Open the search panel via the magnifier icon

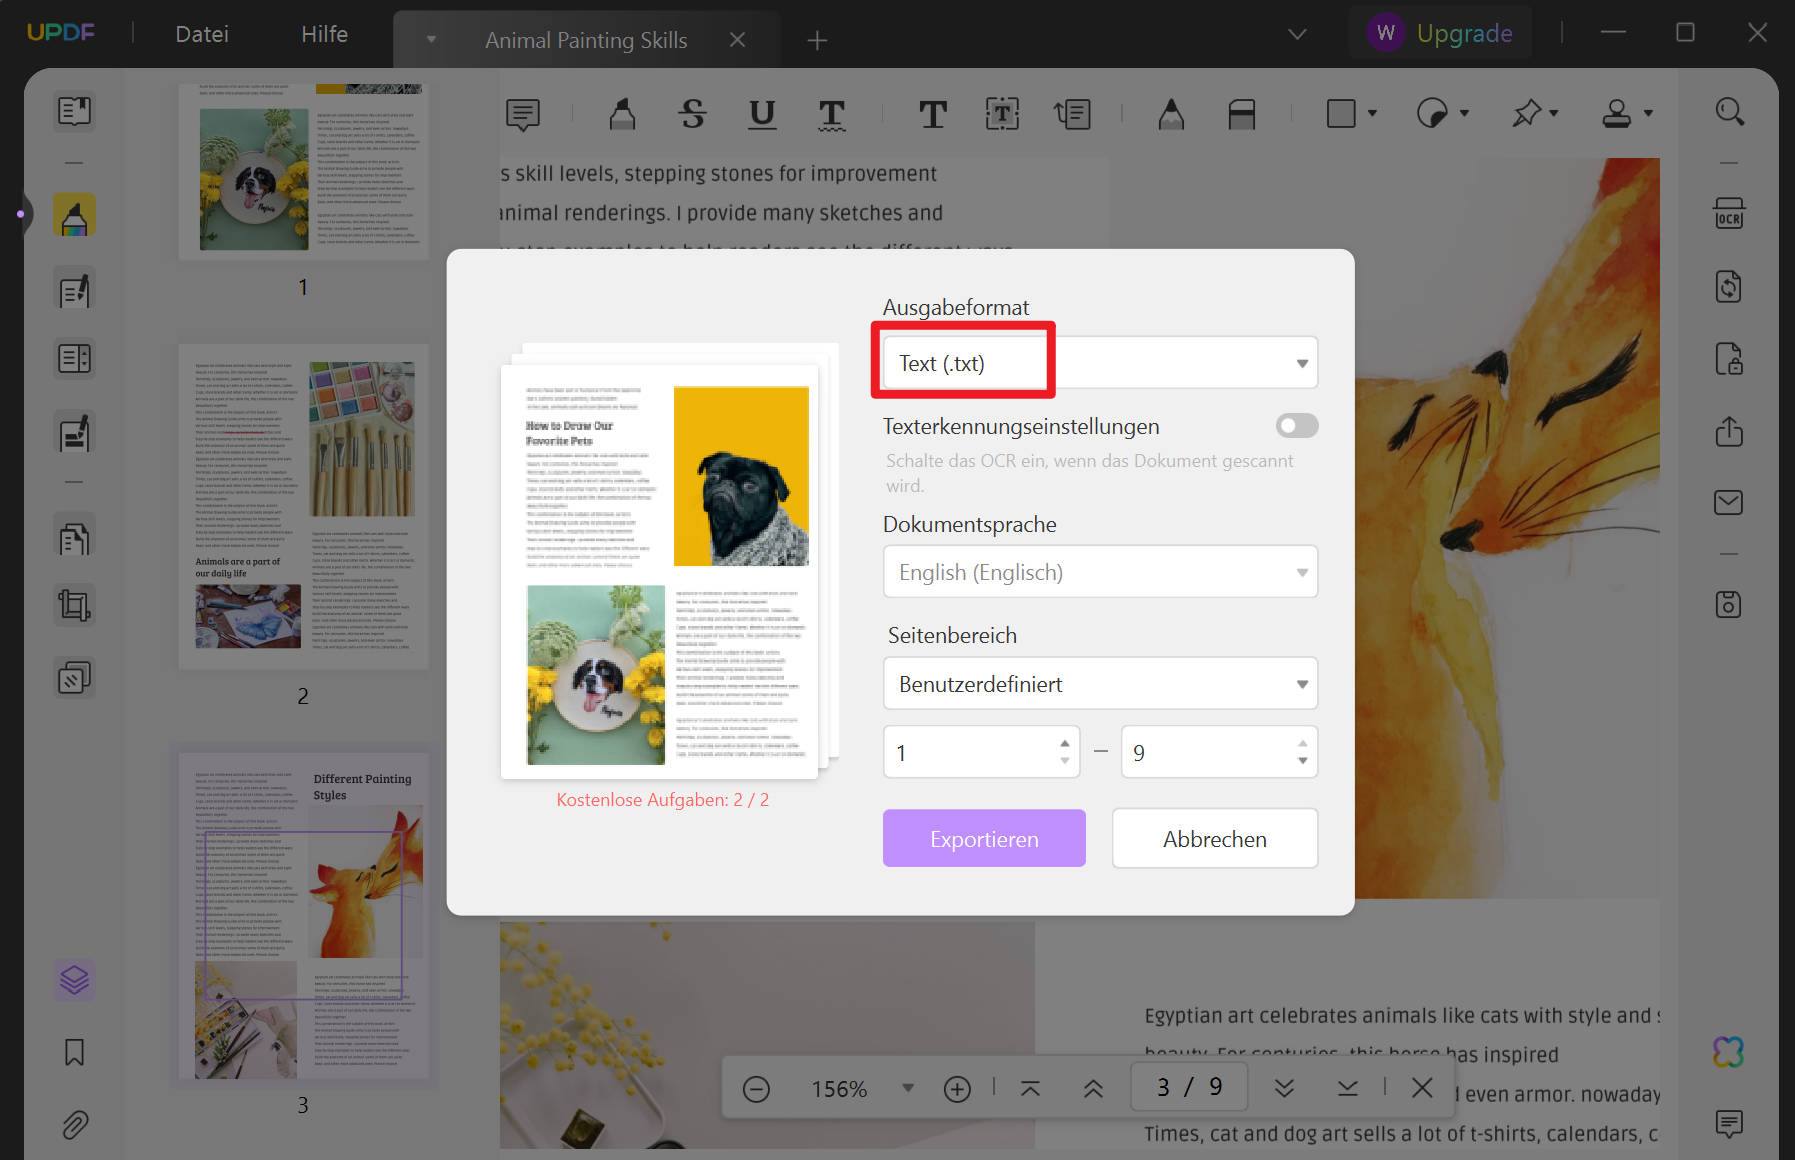1731,112
